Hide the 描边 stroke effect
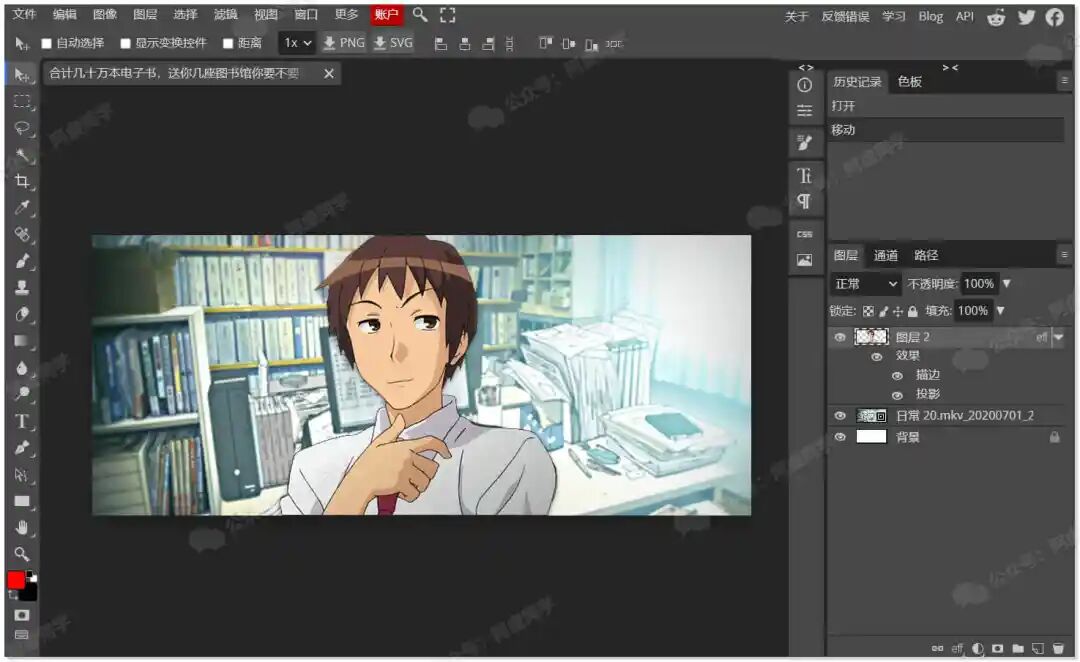1080x662 pixels. (897, 376)
